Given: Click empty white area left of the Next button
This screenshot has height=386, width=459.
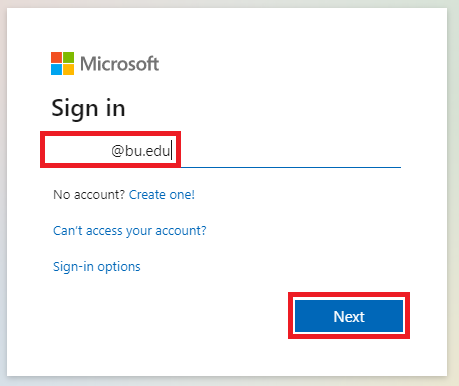Looking at the screenshot, I should (167, 316).
